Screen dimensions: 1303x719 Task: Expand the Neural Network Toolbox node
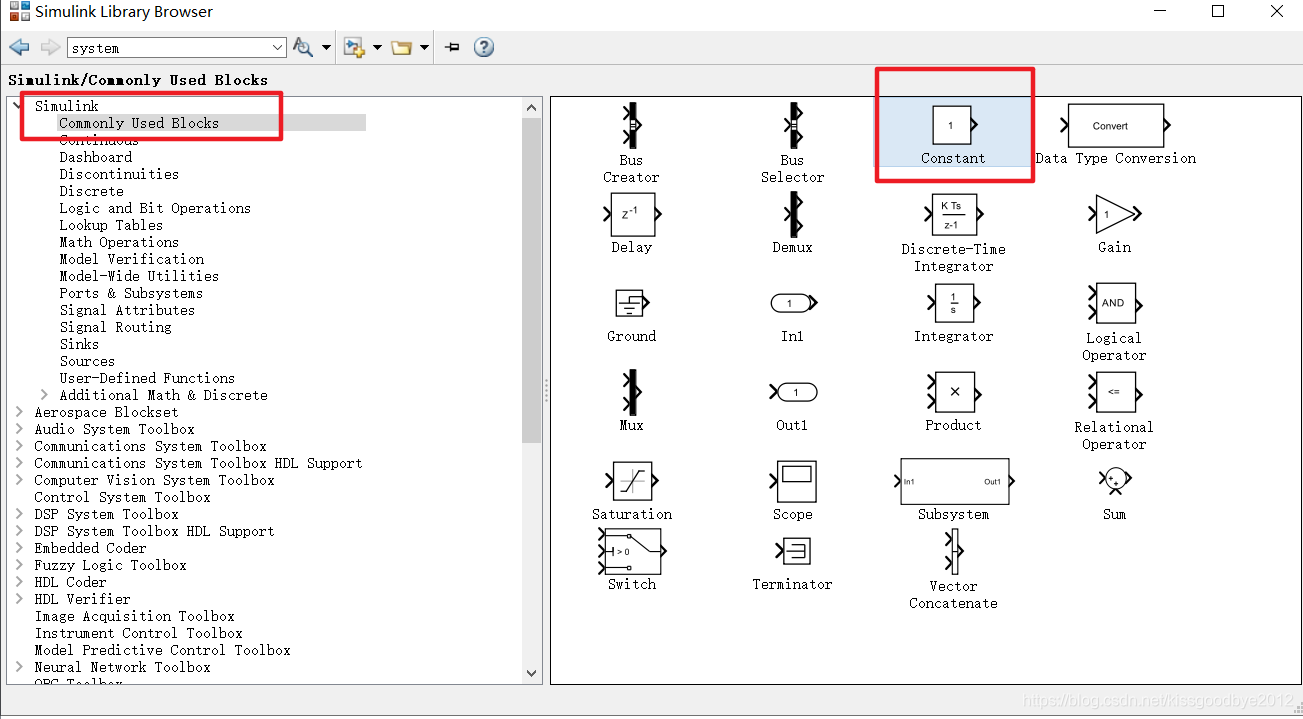tap(20, 667)
